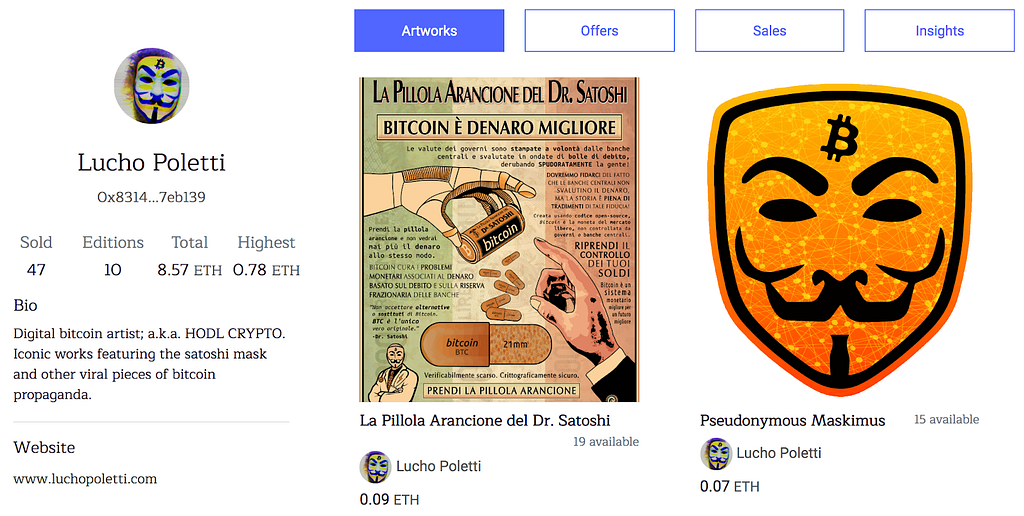Switch to the Artworks tab
The width and height of the screenshot is (1024, 516).
(x=429, y=31)
